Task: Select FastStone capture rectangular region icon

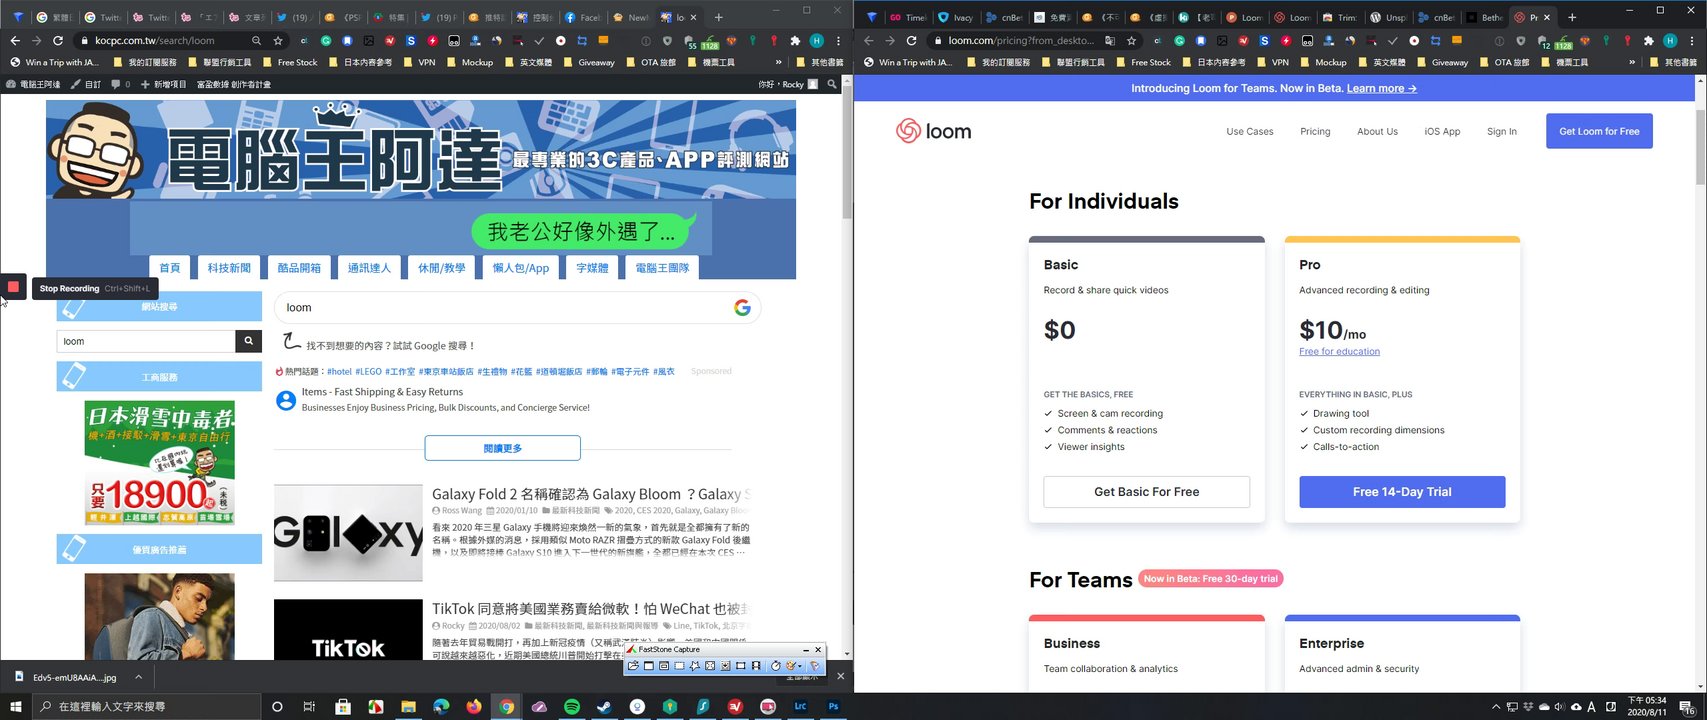Action: tap(679, 666)
